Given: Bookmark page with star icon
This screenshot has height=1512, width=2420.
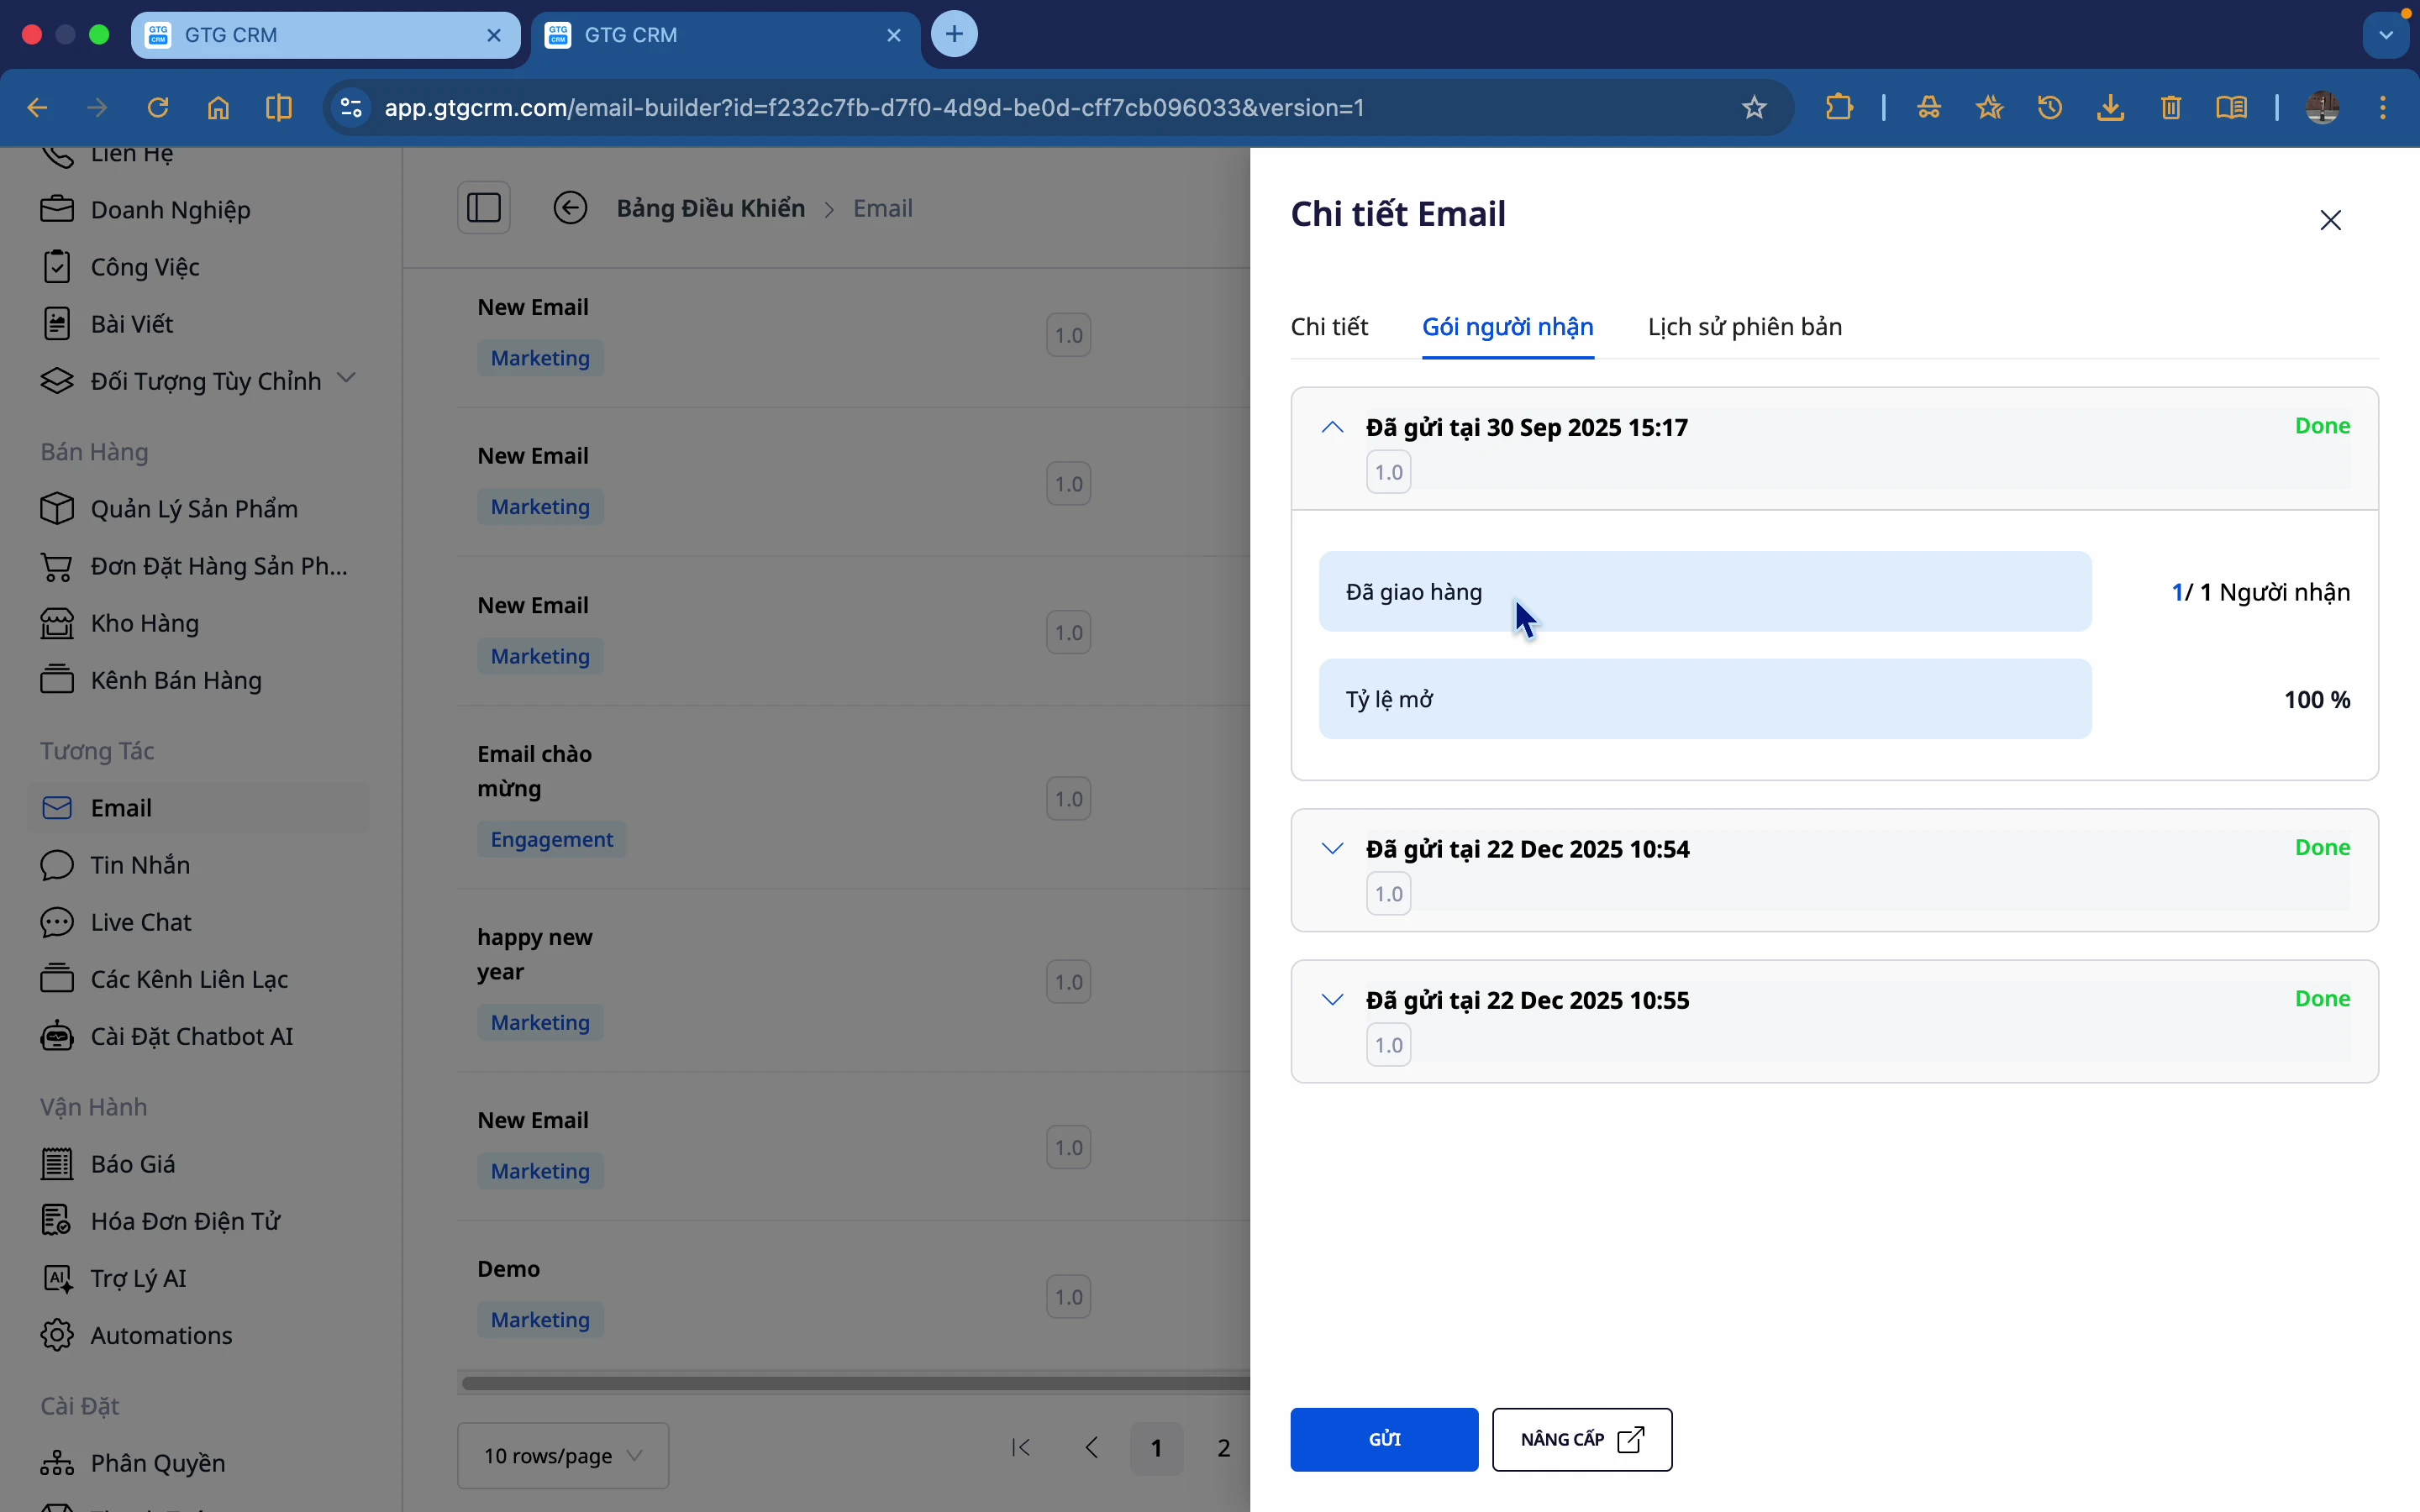Looking at the screenshot, I should click(x=1754, y=107).
